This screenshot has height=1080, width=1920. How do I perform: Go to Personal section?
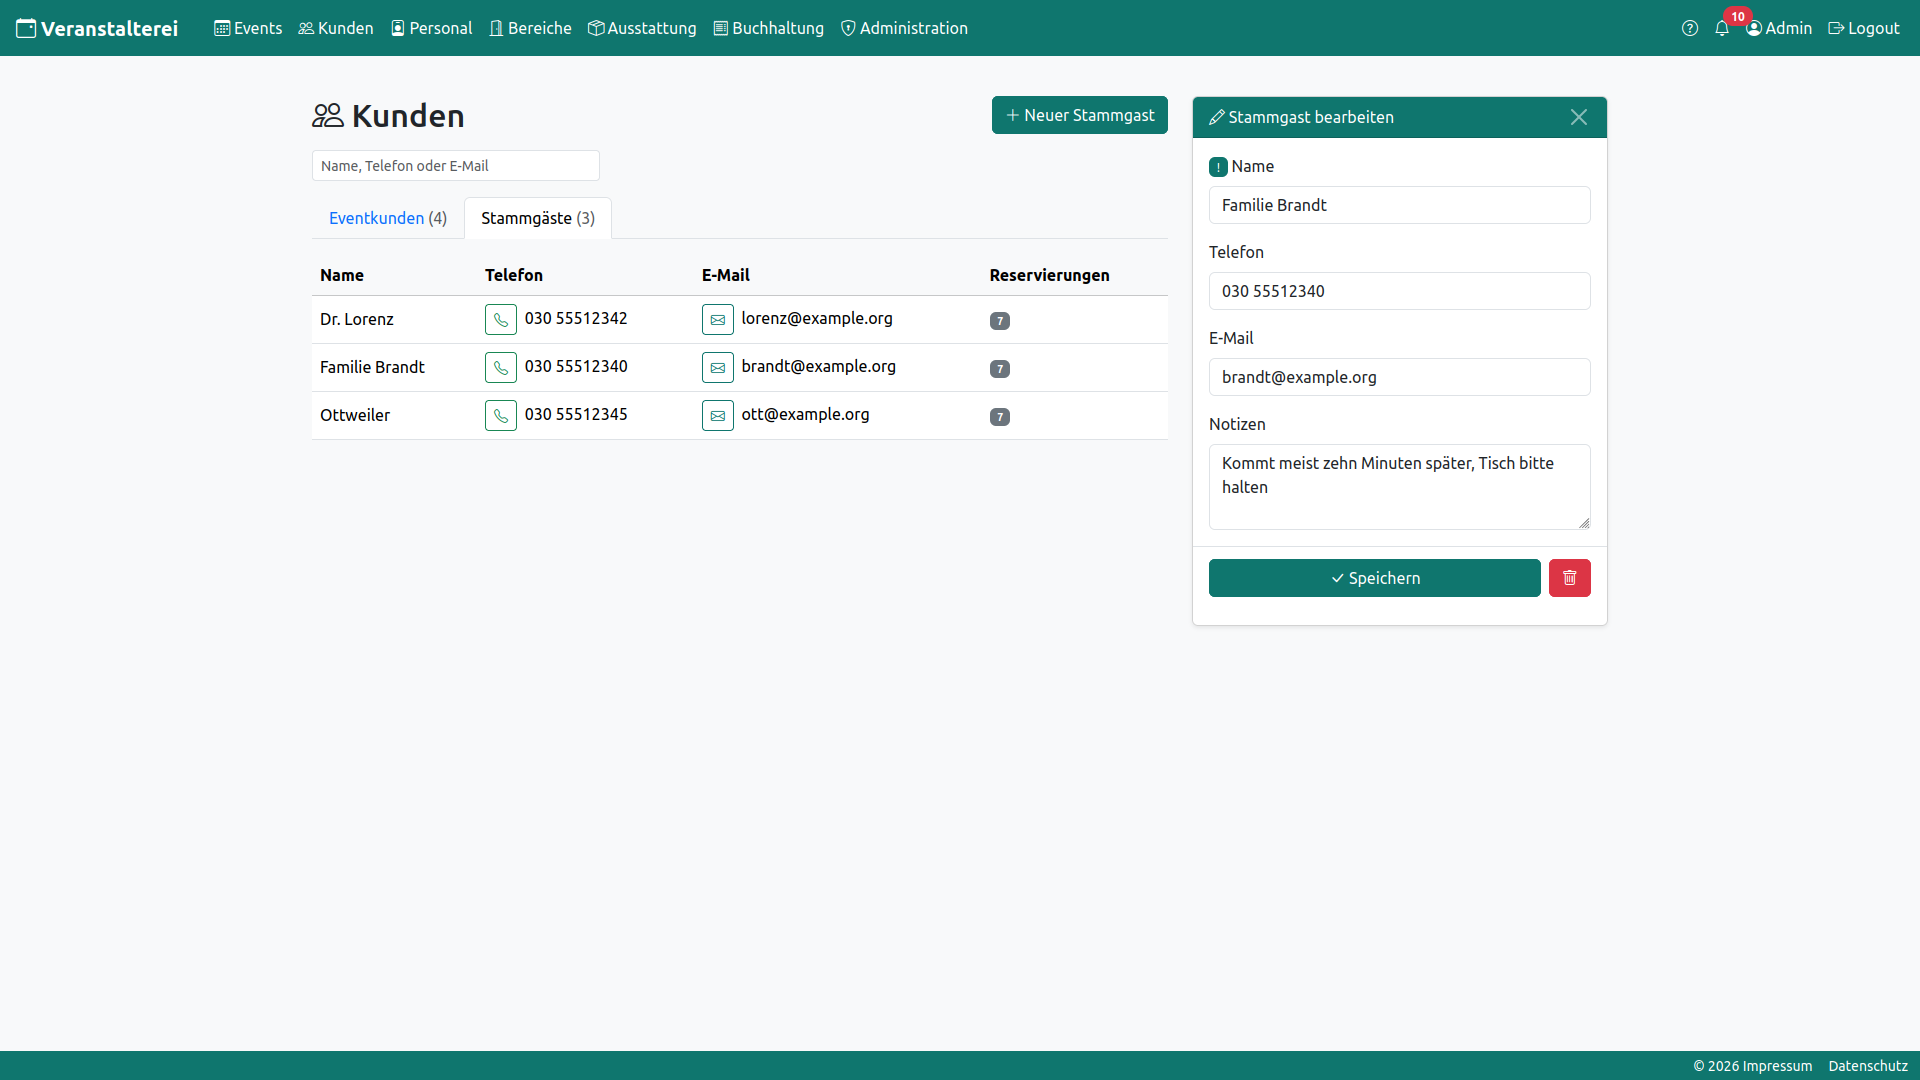pyautogui.click(x=431, y=28)
